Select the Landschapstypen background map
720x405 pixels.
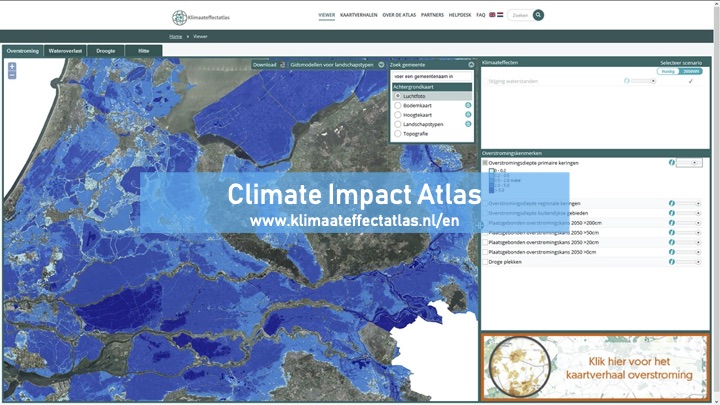click(398, 124)
